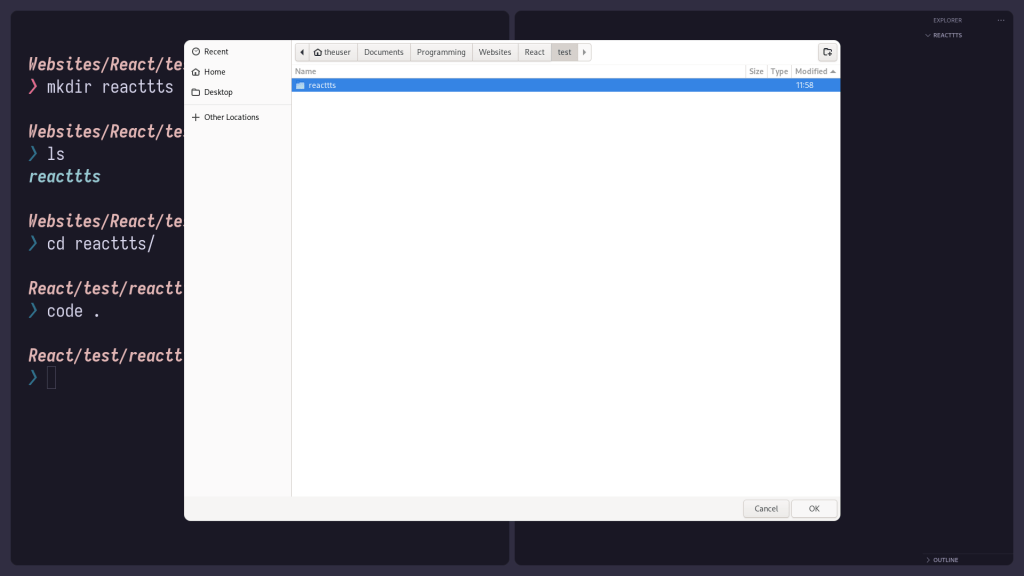Viewport: 1024px width, 576px height.
Task: Confirm selection with the OK button
Action: pyautogui.click(x=814, y=509)
